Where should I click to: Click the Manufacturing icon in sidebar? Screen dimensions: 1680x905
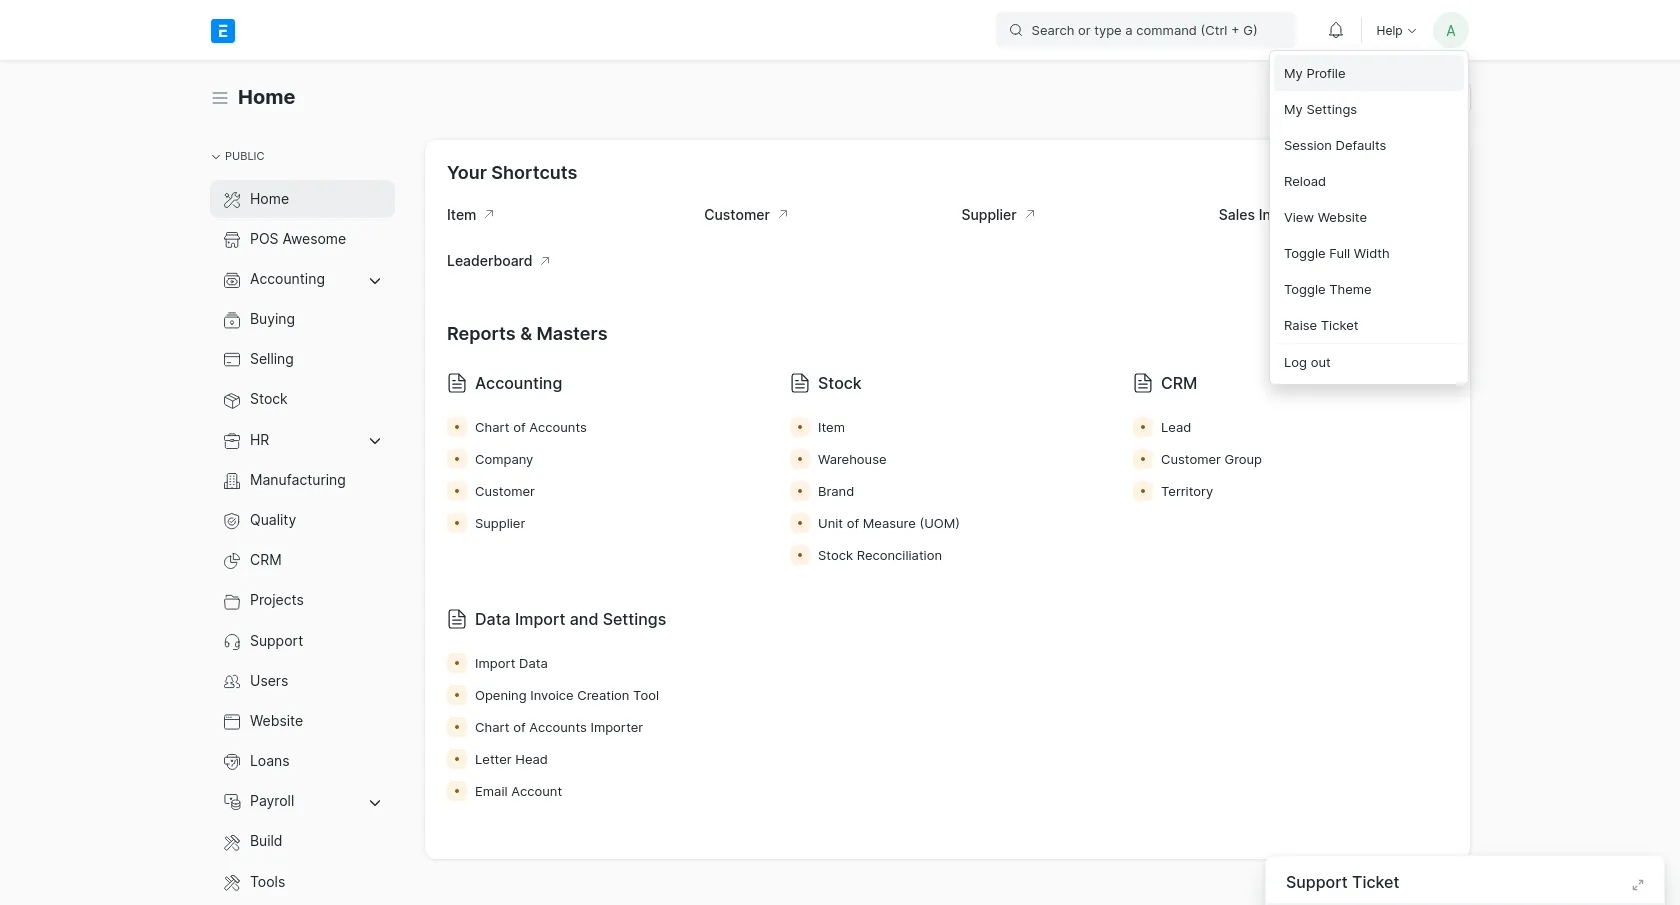click(231, 480)
